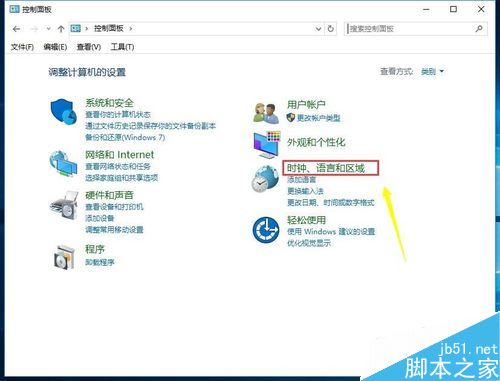Open the User Accounts people icon

click(x=266, y=113)
